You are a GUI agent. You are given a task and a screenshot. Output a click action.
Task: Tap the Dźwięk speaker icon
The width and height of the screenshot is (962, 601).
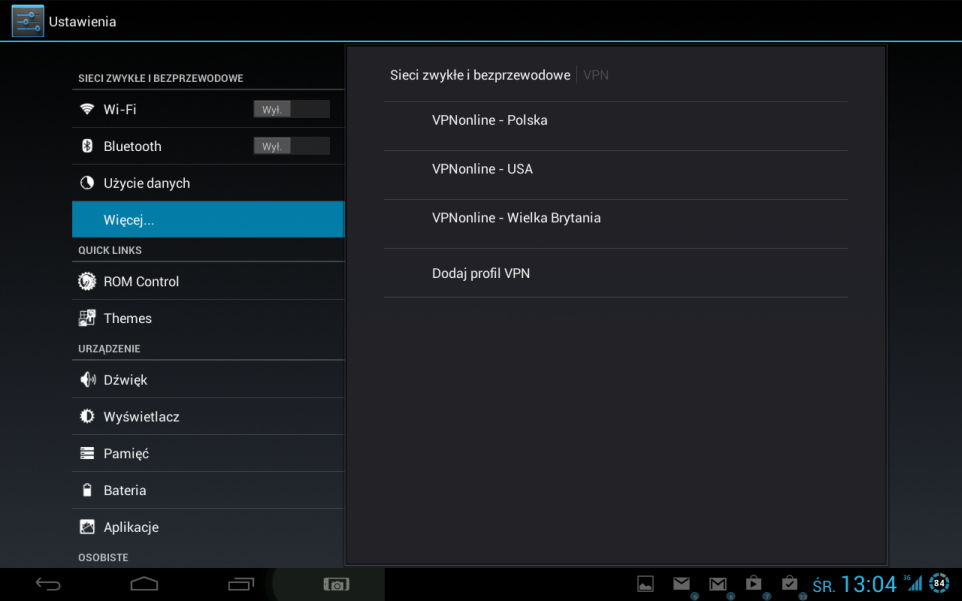88,380
